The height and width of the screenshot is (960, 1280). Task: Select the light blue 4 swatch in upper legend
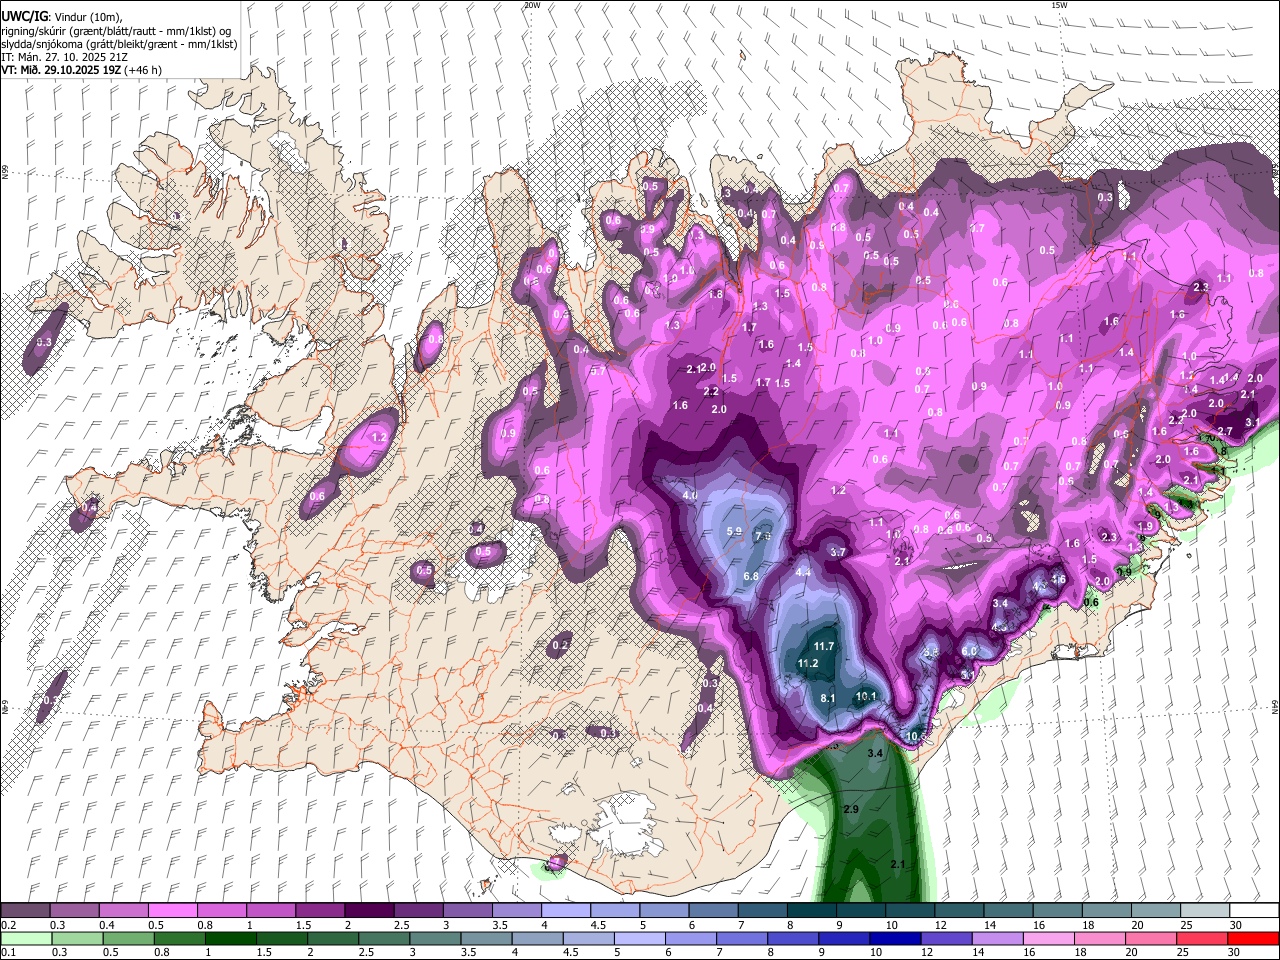click(x=565, y=911)
